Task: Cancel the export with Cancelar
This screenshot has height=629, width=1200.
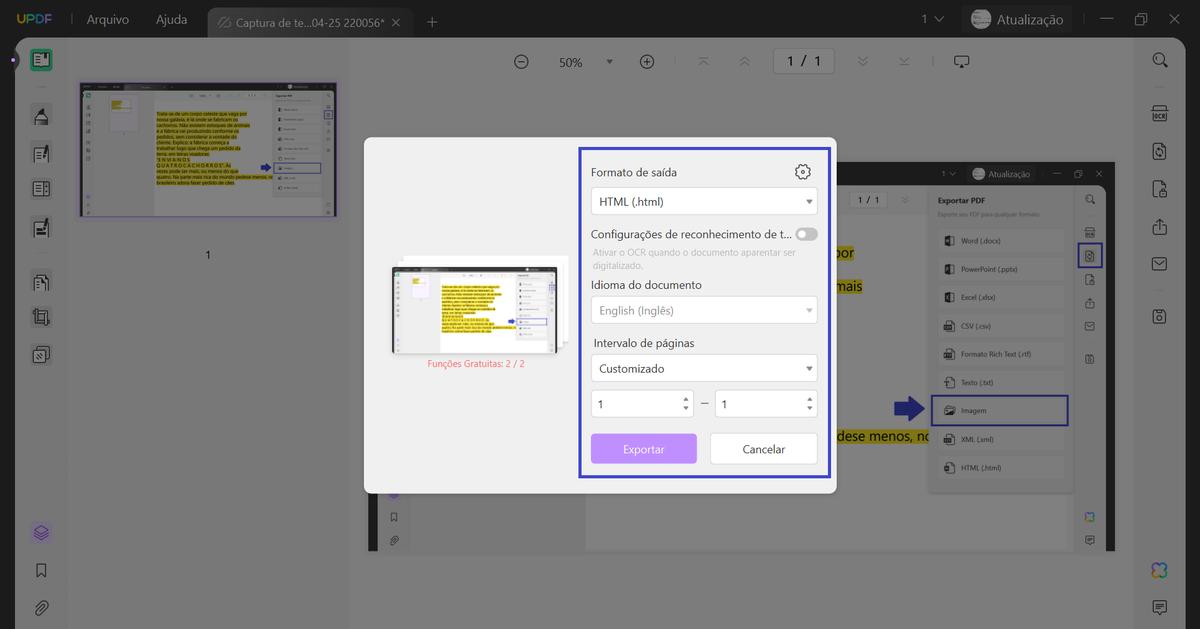Action: pyautogui.click(x=763, y=448)
